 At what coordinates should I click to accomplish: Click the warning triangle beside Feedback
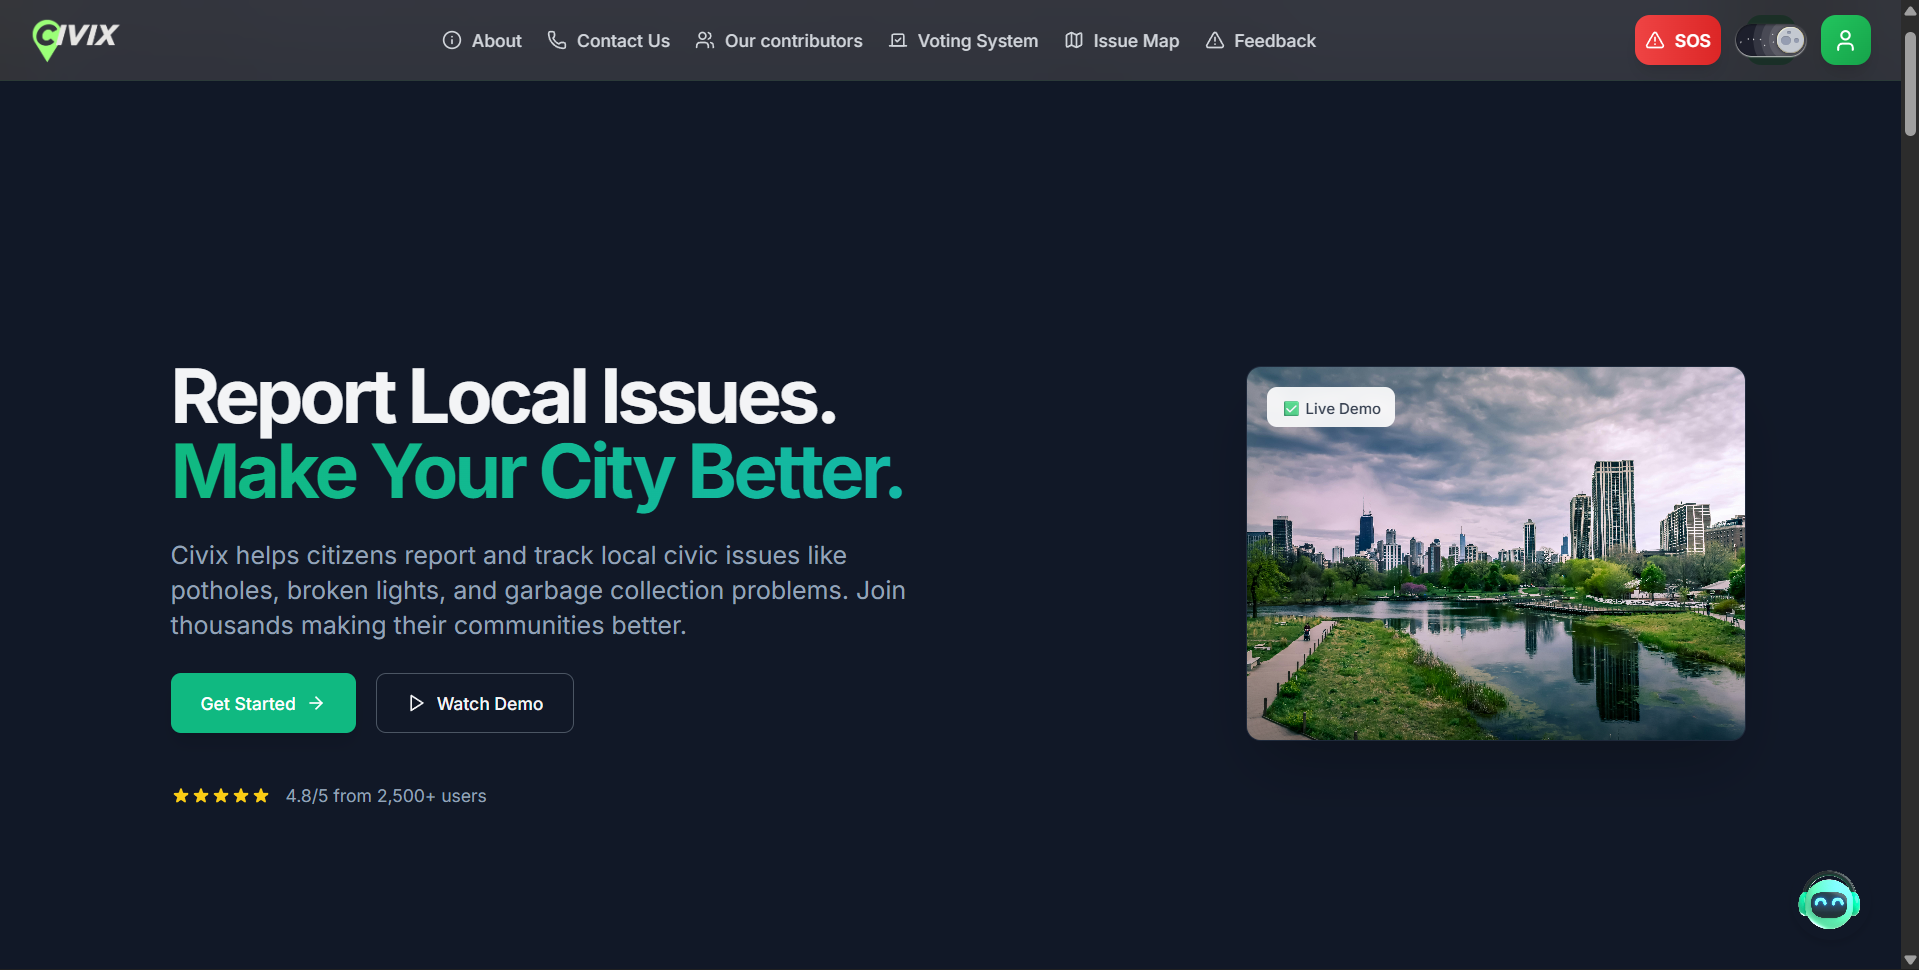click(x=1215, y=40)
